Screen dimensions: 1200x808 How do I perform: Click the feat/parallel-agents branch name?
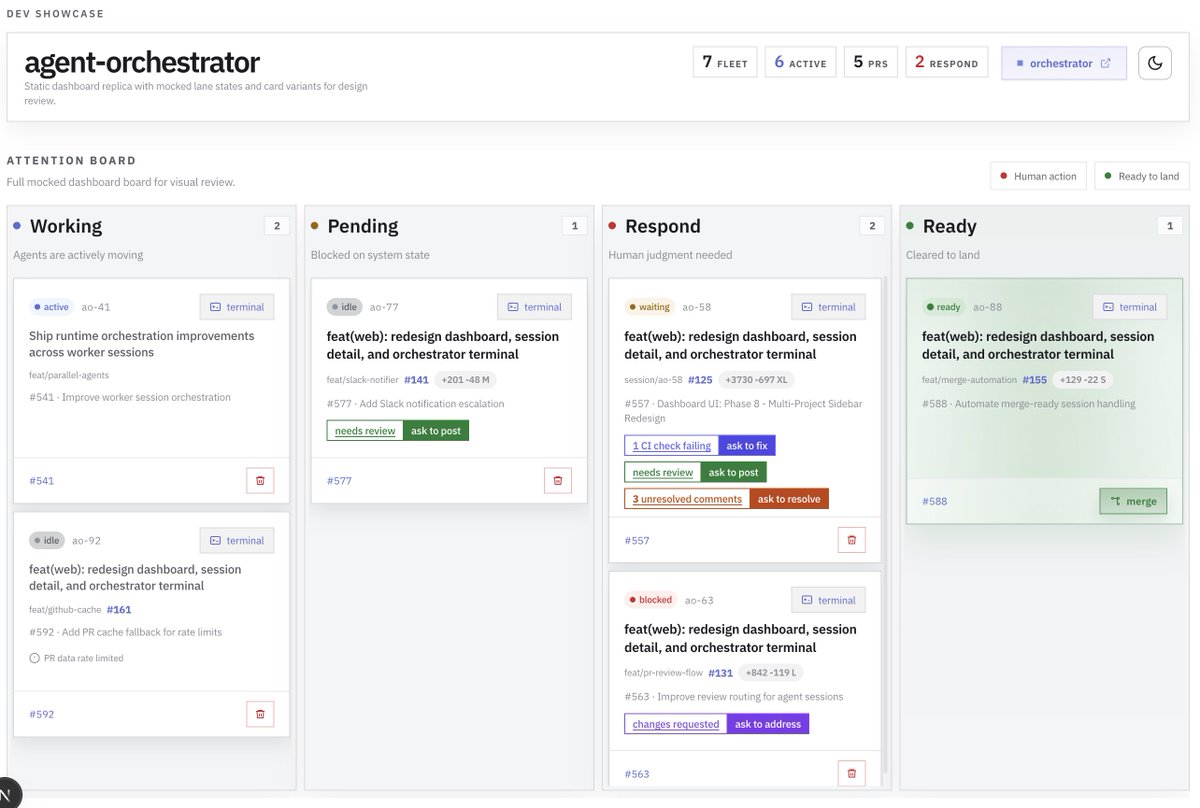pyautogui.click(x=69, y=375)
